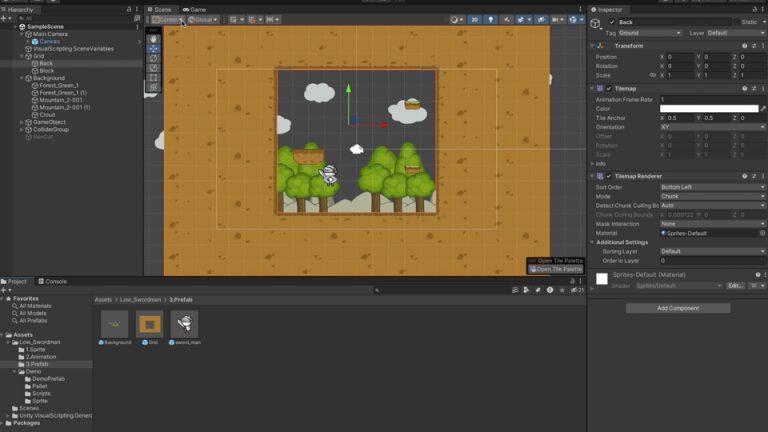This screenshot has width=768, height=432.
Task: Lock the Inspector panel
Action: pos(755,9)
